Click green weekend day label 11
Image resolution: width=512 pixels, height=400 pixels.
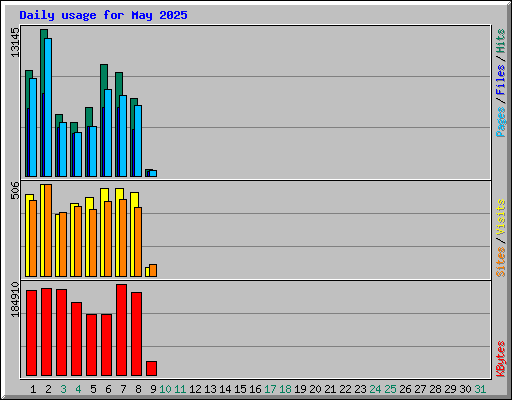coord(180,389)
